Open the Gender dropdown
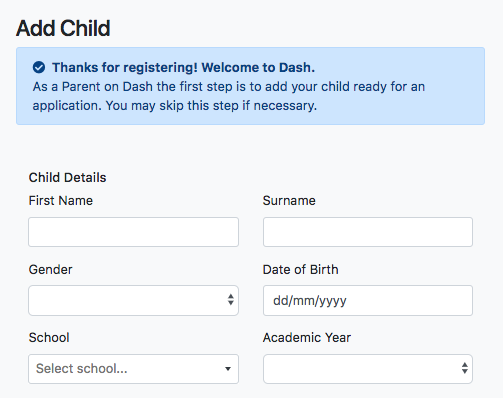Screen dimensions: 503x398 tap(133, 300)
